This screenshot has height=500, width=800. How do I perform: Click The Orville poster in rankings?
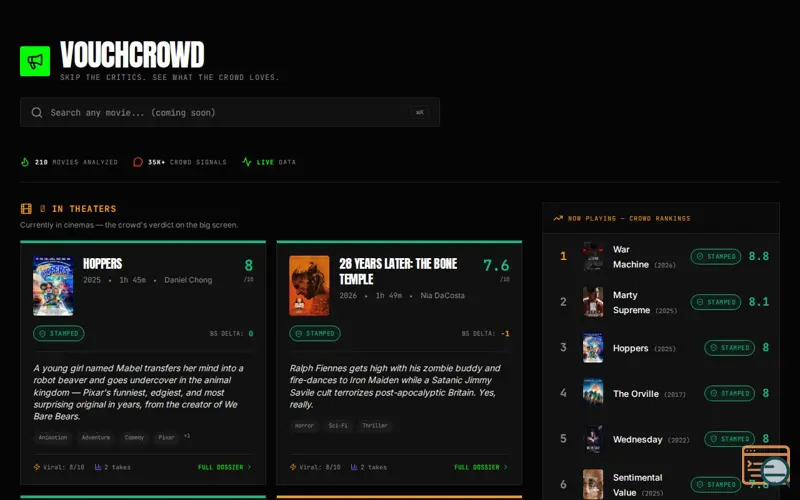(593, 393)
